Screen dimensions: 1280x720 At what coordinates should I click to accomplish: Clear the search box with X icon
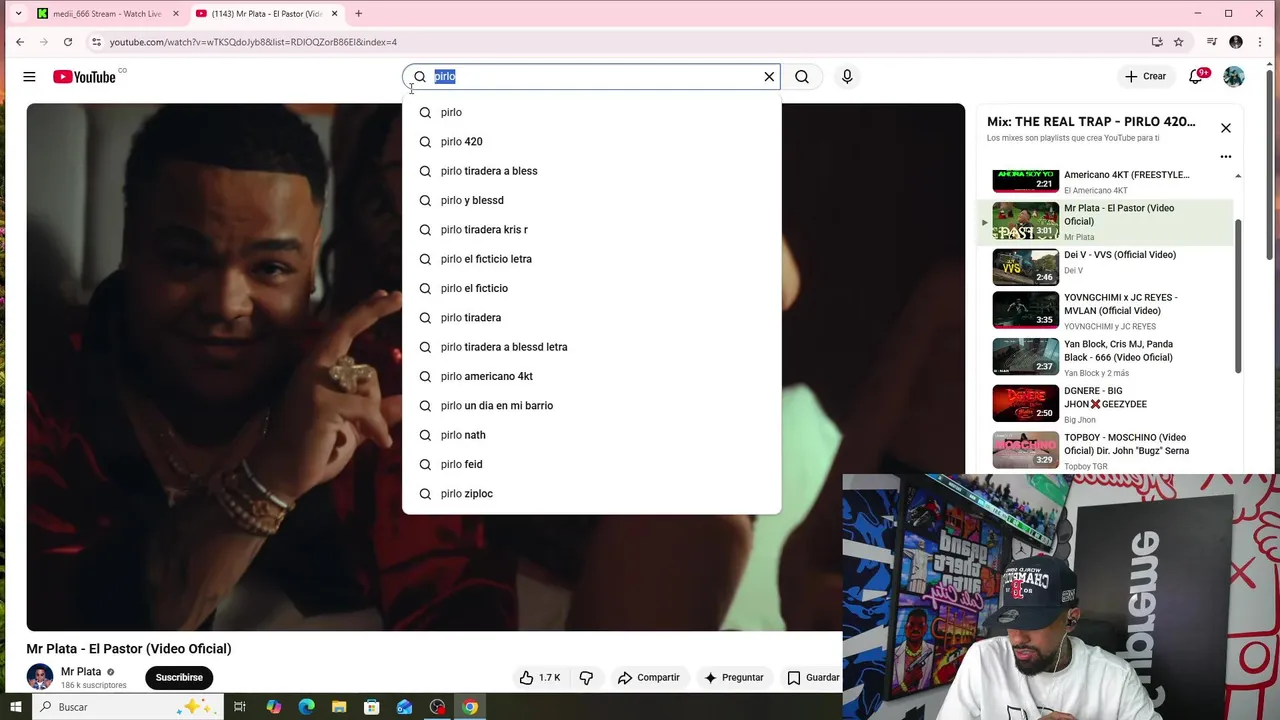pos(769,77)
